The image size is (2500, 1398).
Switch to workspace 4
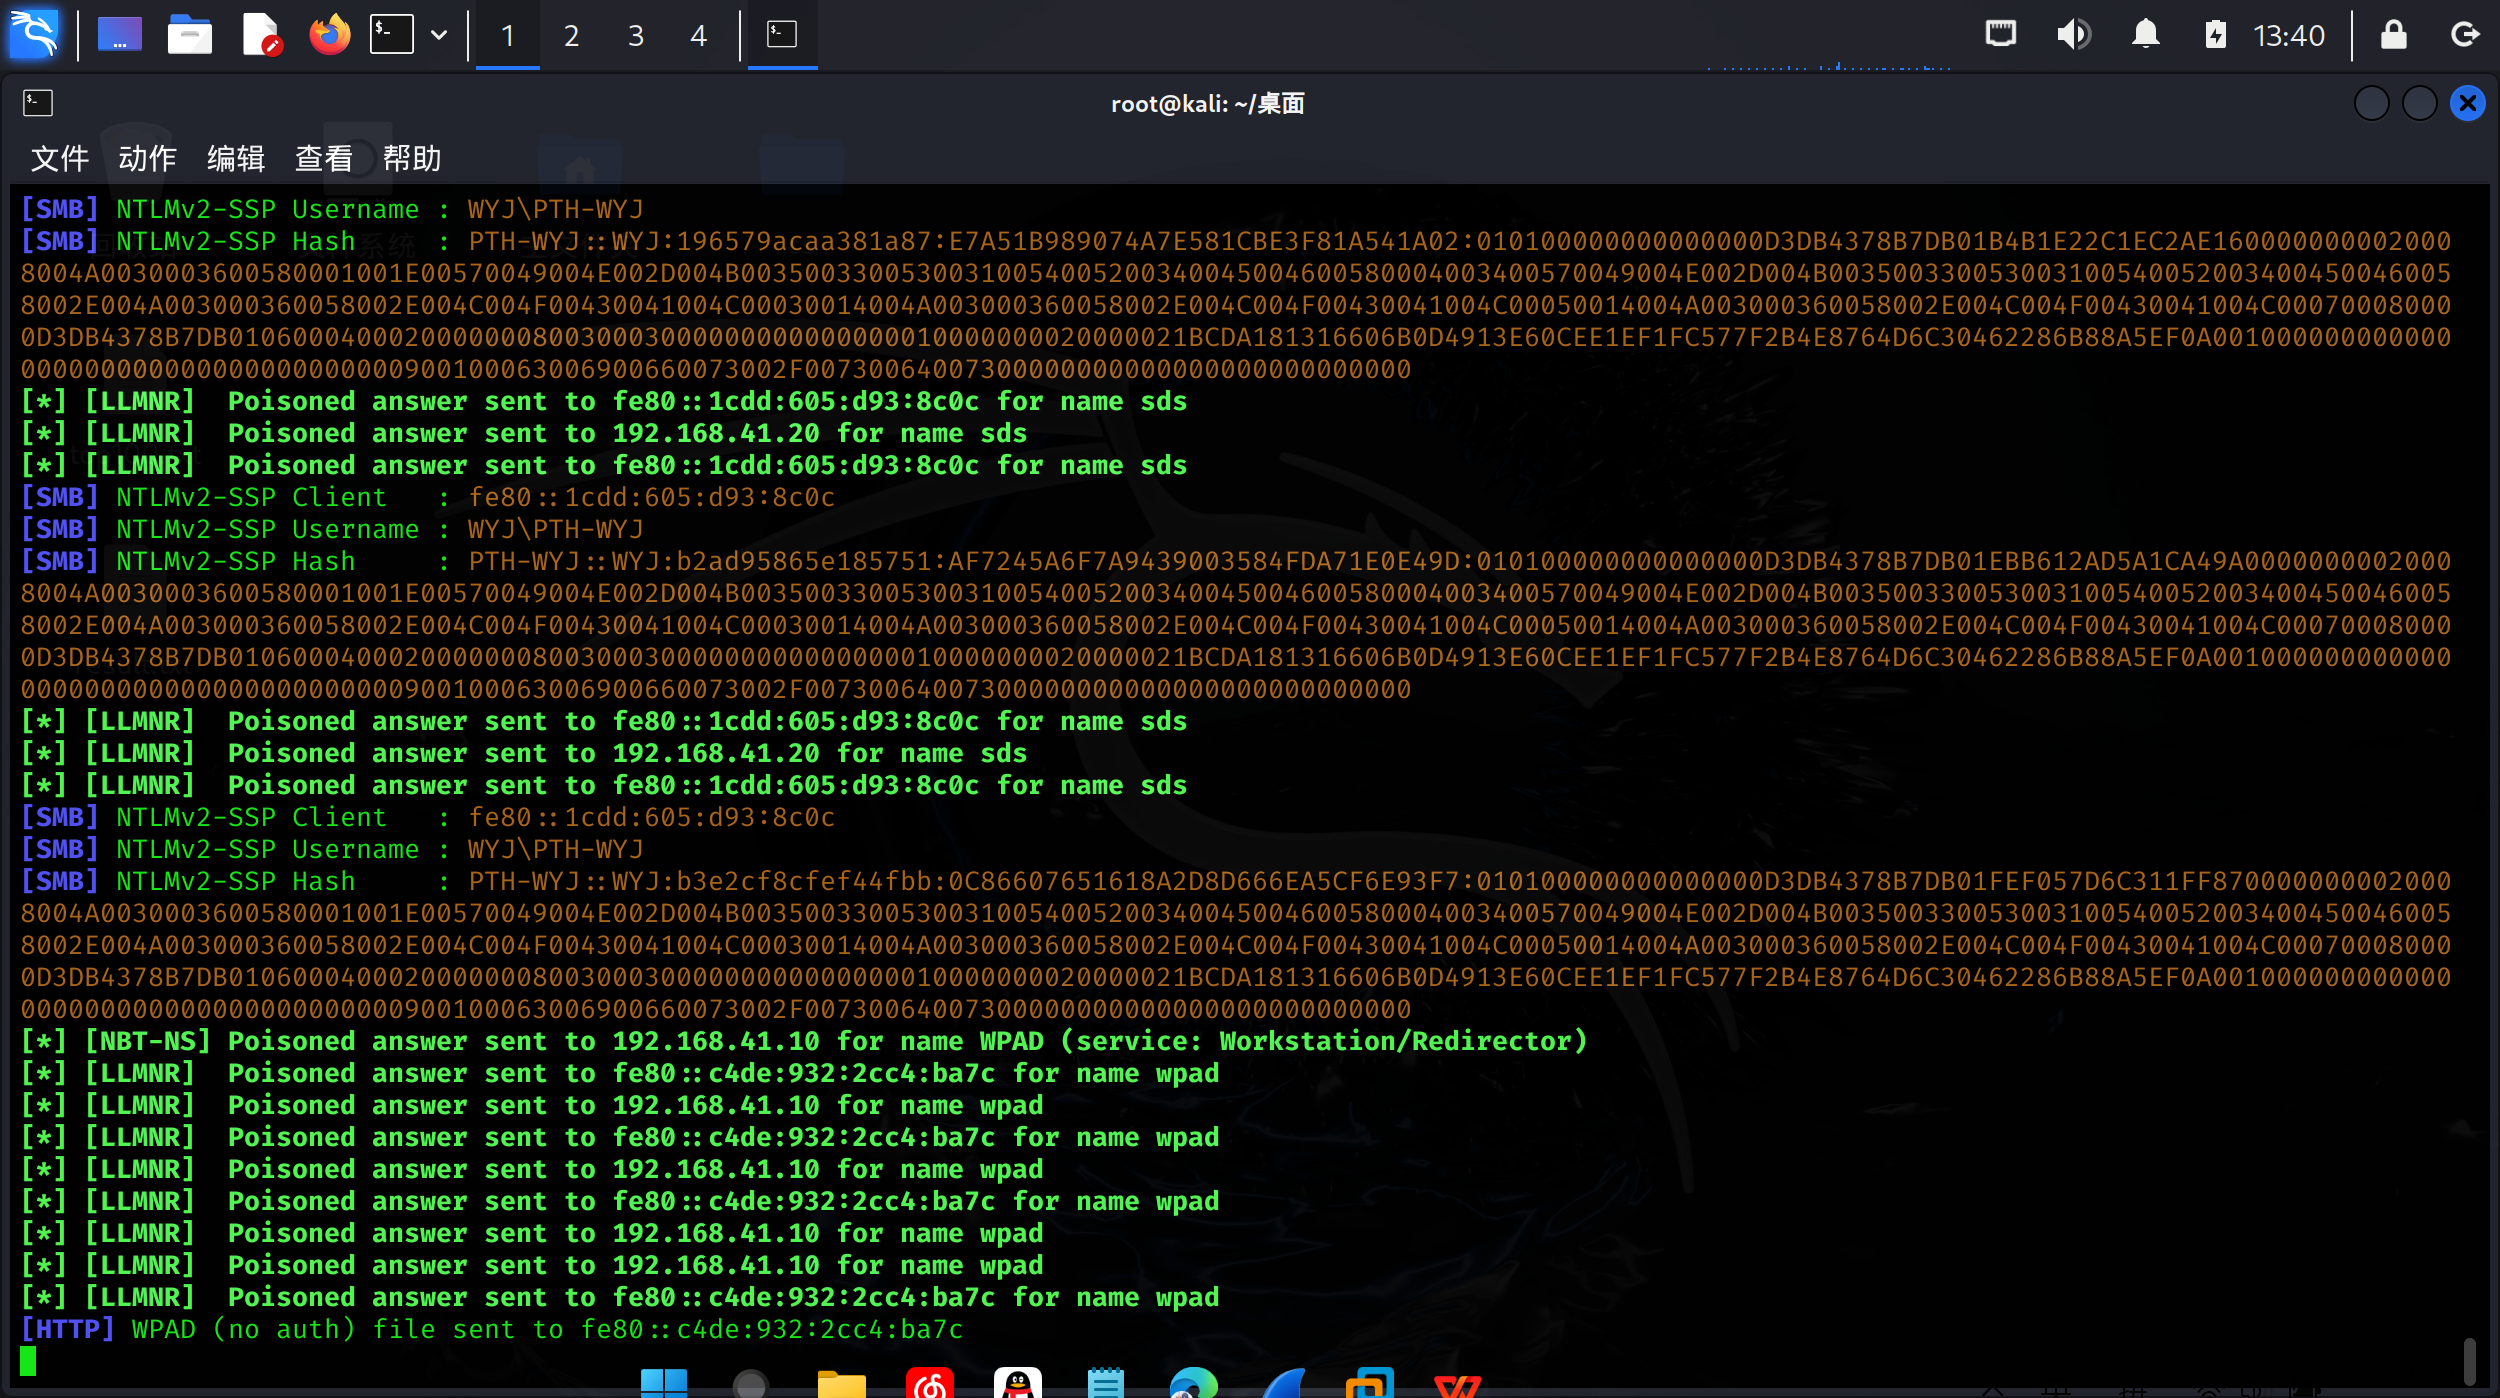point(698,36)
